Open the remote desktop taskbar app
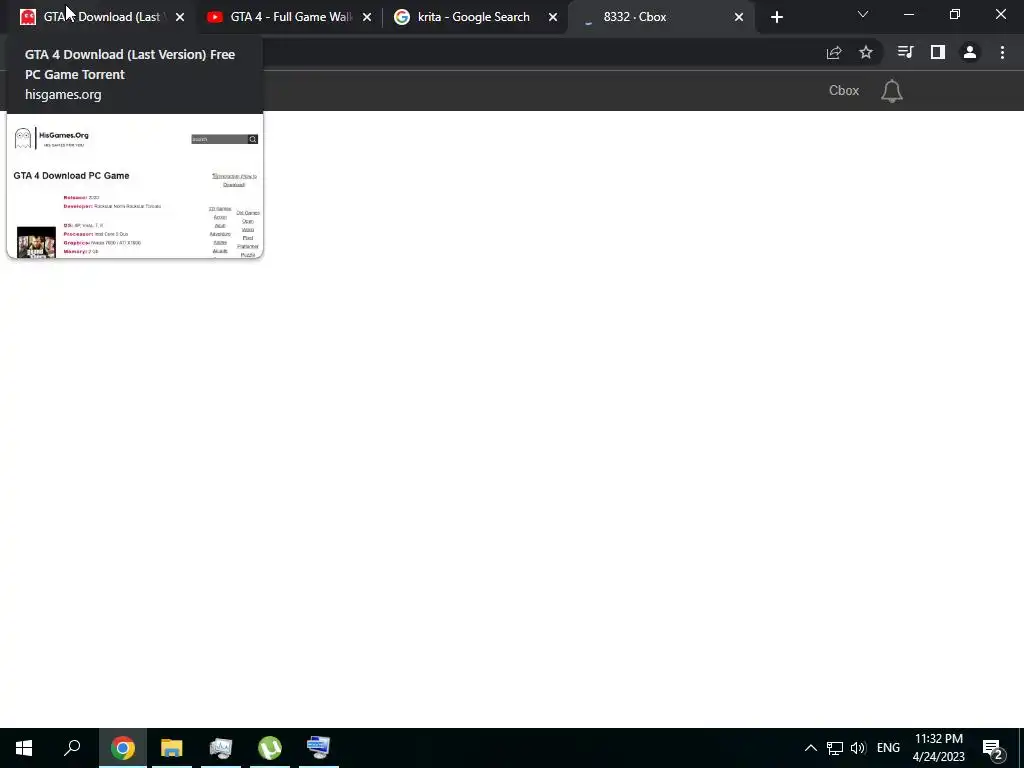The image size is (1024, 768). pos(319,748)
